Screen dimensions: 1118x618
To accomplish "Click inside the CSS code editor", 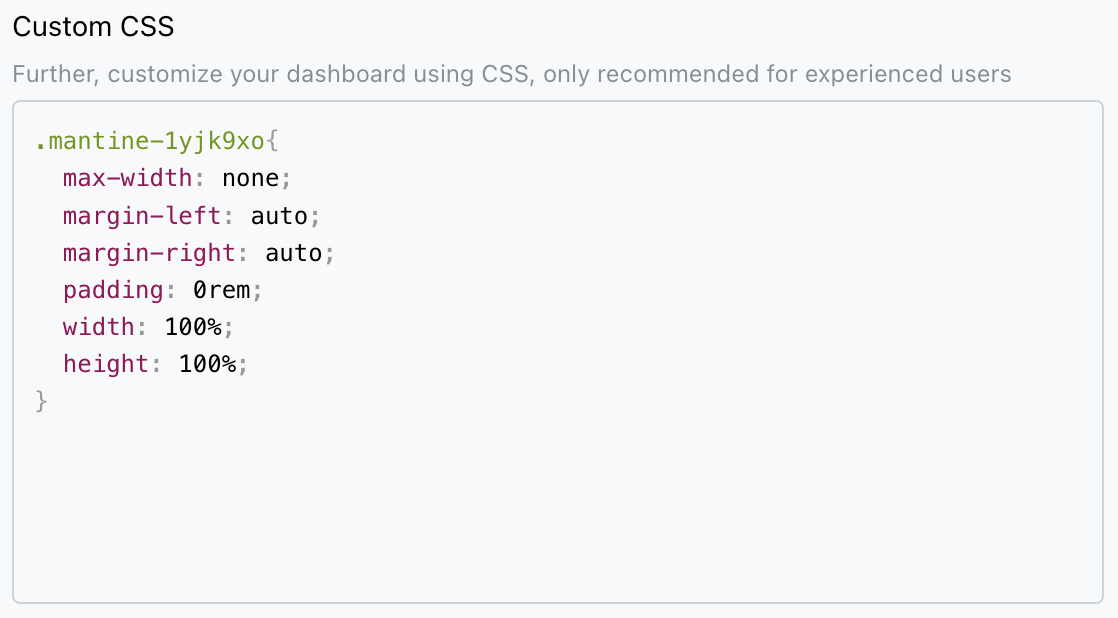I will tap(500, 300).
